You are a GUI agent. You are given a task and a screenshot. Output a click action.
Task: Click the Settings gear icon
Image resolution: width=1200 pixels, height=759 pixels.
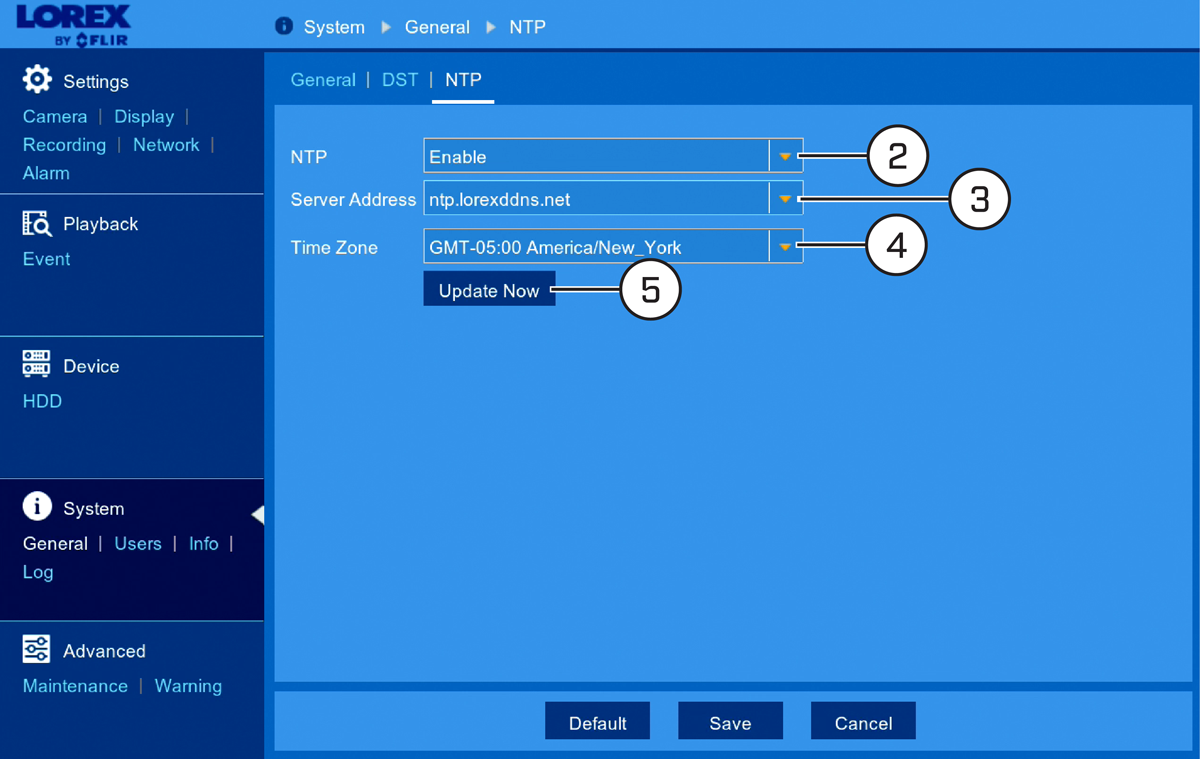click(x=37, y=80)
